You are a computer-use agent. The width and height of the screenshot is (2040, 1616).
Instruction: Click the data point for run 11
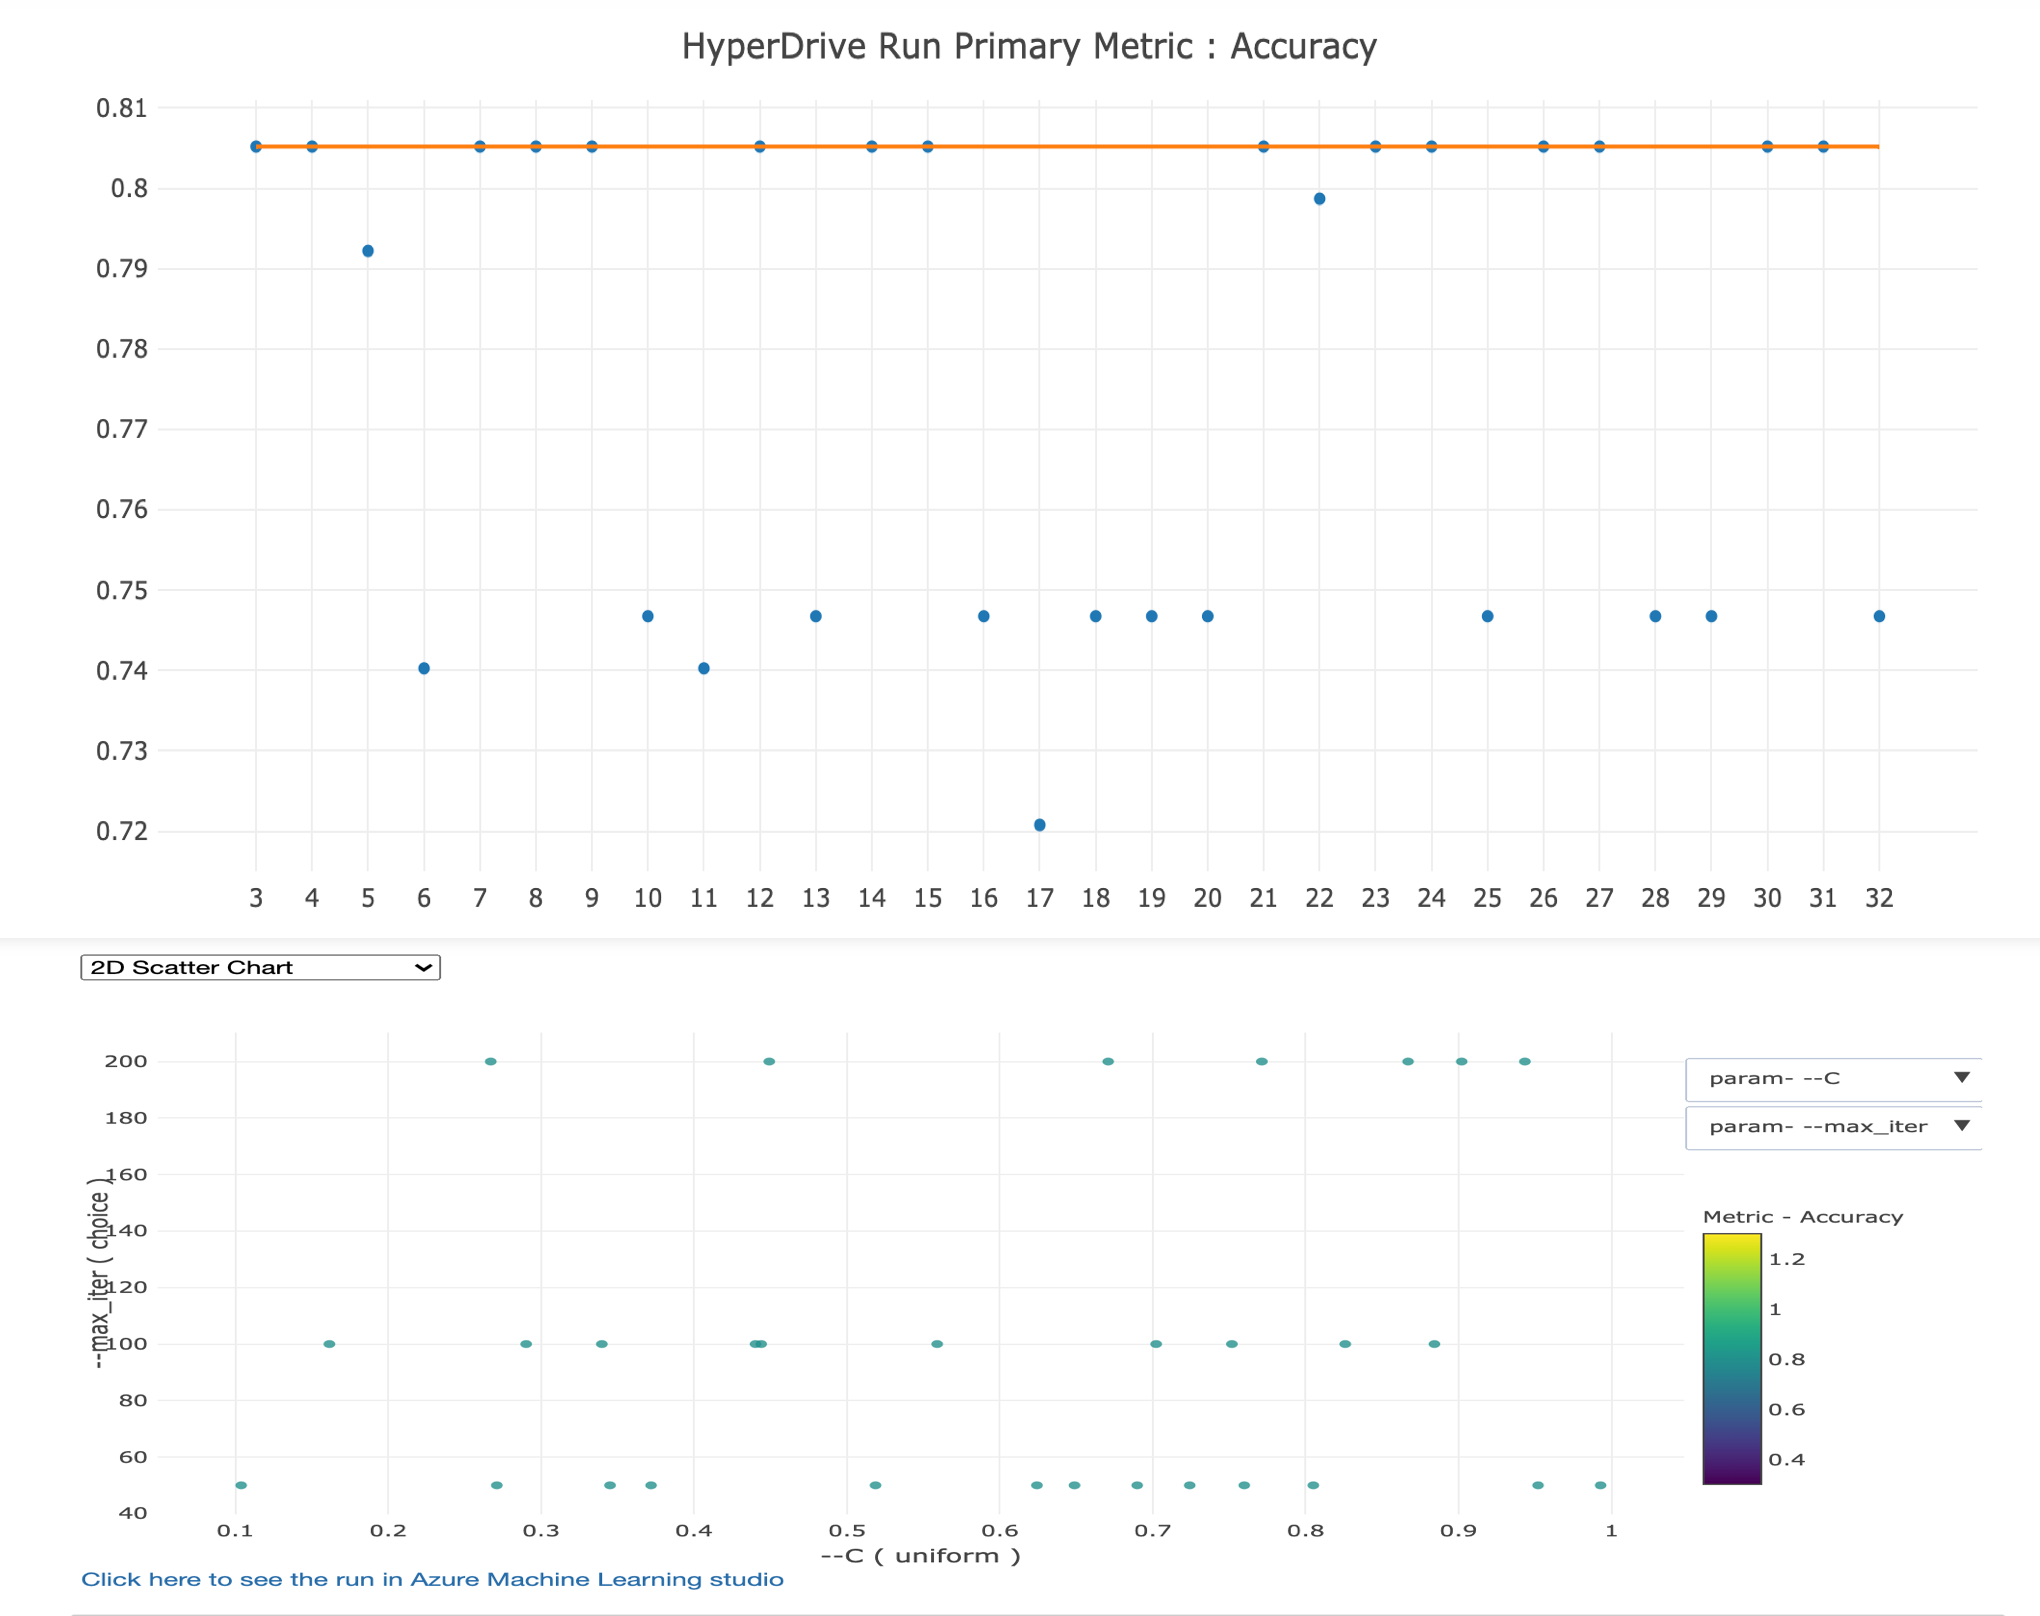tap(704, 668)
